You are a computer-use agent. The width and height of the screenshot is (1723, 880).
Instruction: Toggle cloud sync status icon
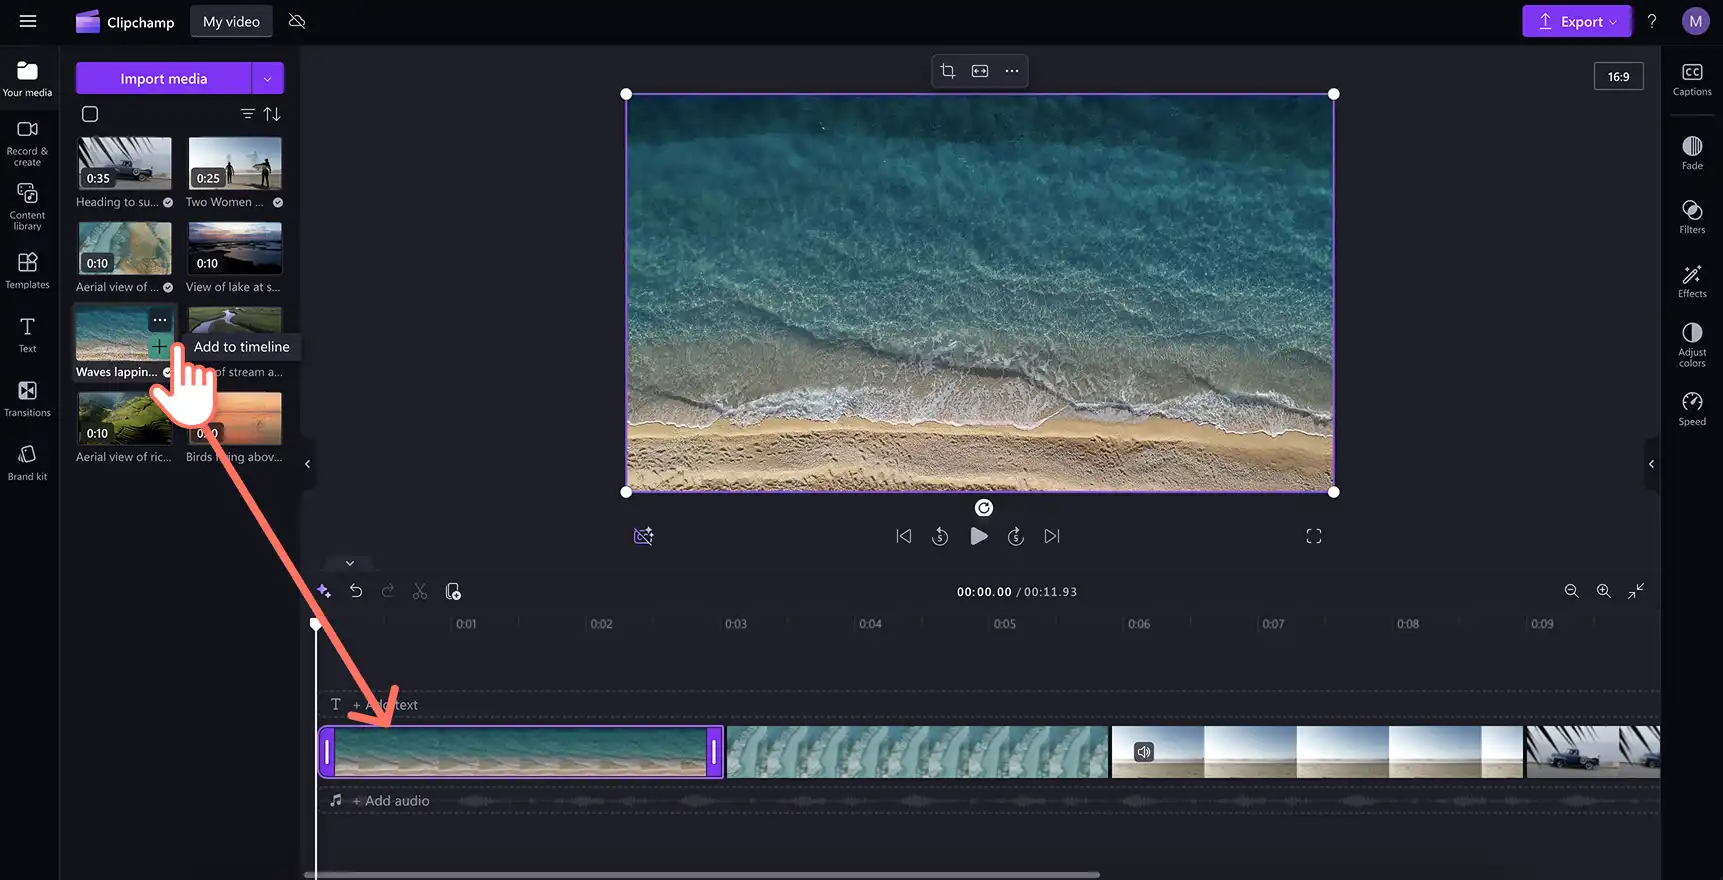click(297, 21)
